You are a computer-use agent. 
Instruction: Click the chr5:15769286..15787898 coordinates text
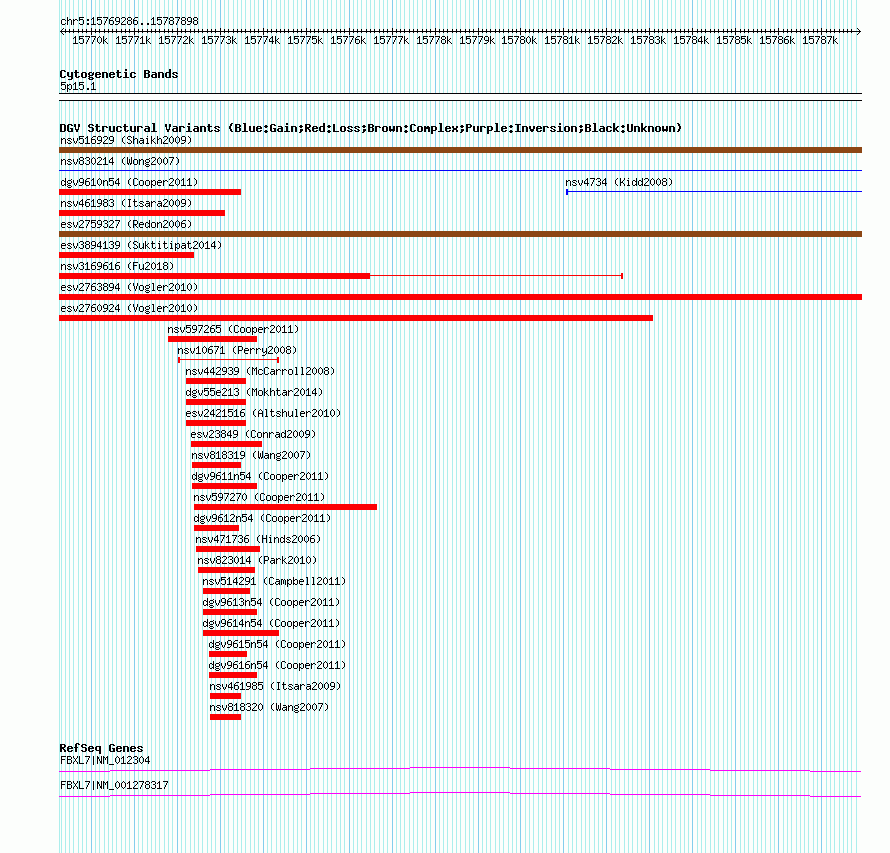point(129,21)
